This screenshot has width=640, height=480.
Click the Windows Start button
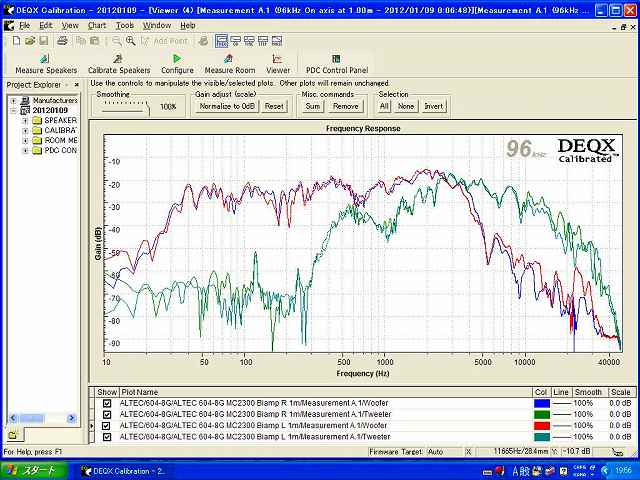coord(33,471)
